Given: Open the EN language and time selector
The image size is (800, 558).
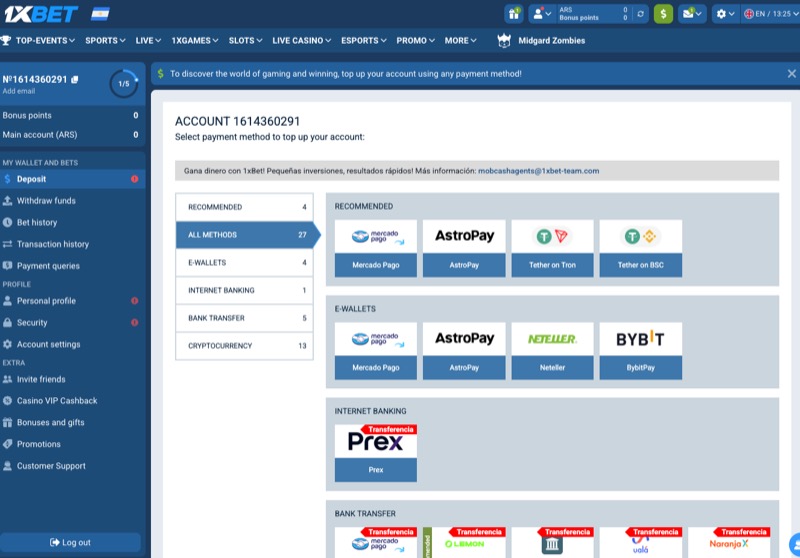Looking at the screenshot, I should click(771, 14).
